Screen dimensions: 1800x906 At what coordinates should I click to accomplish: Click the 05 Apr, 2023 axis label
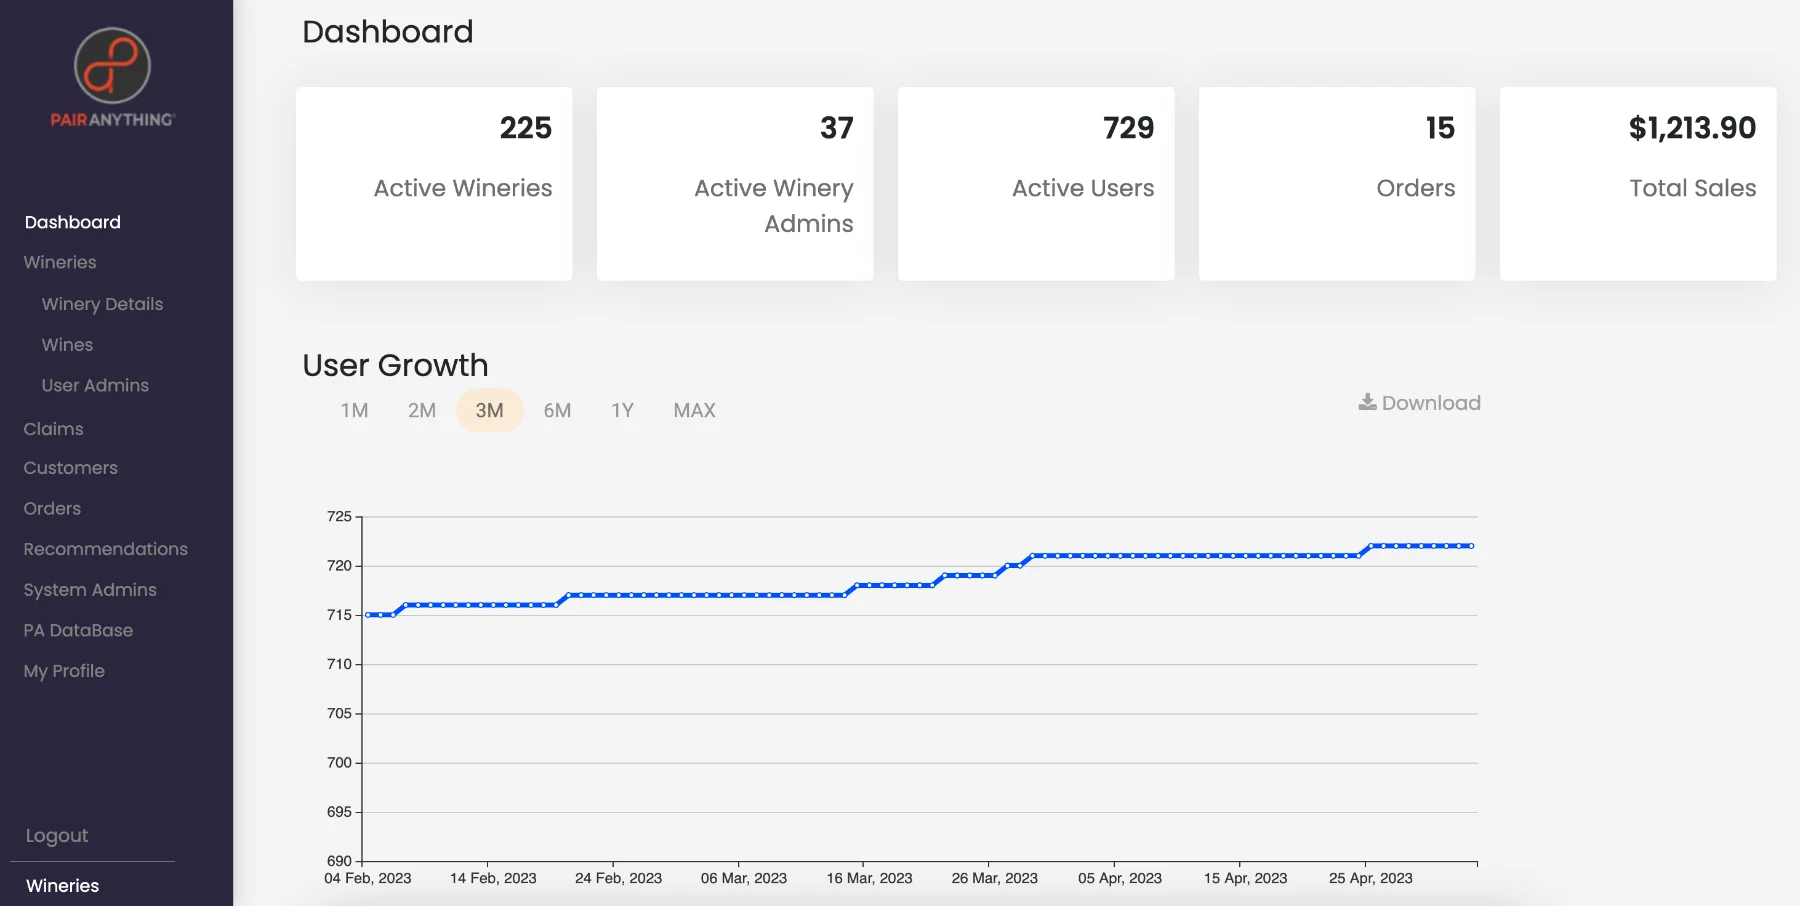[1120, 878]
